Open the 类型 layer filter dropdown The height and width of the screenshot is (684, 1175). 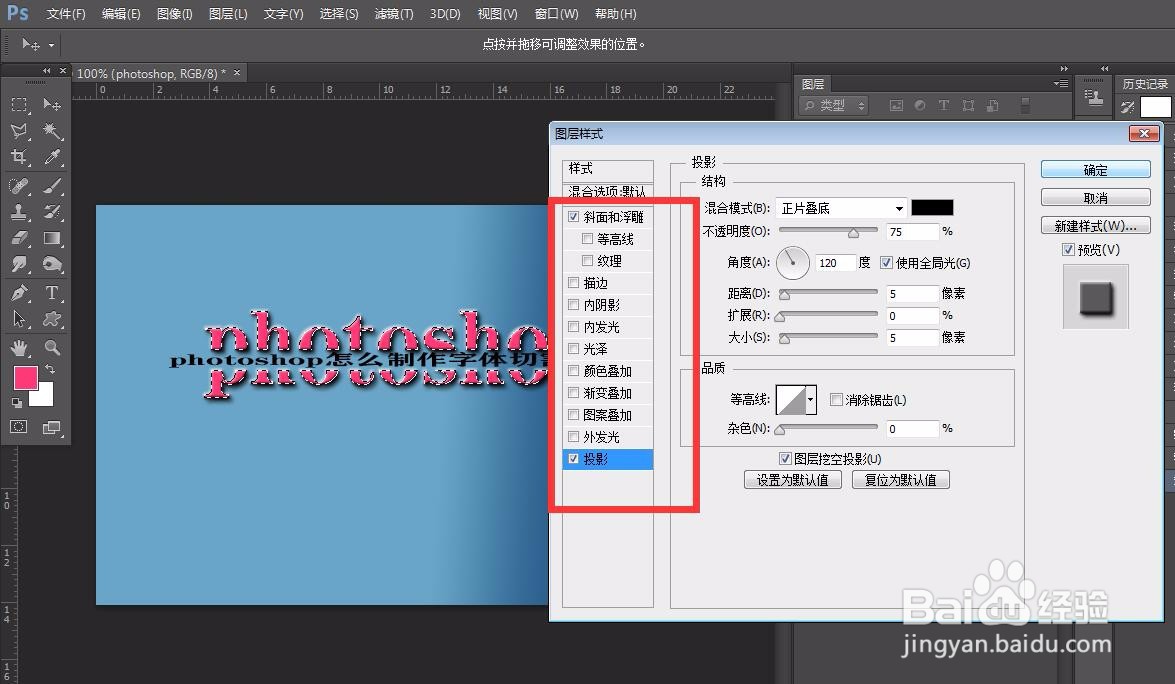coord(833,106)
